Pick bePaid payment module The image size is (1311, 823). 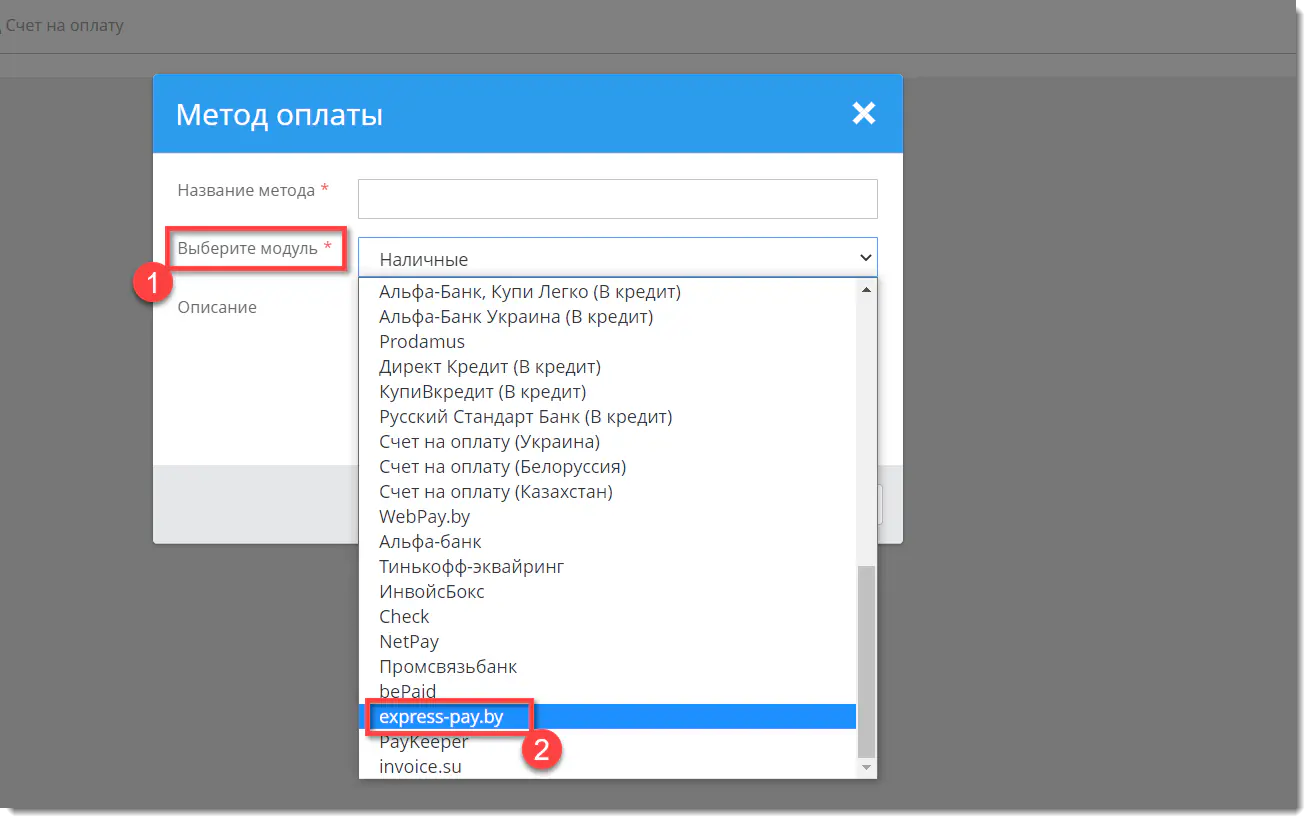[408, 692]
